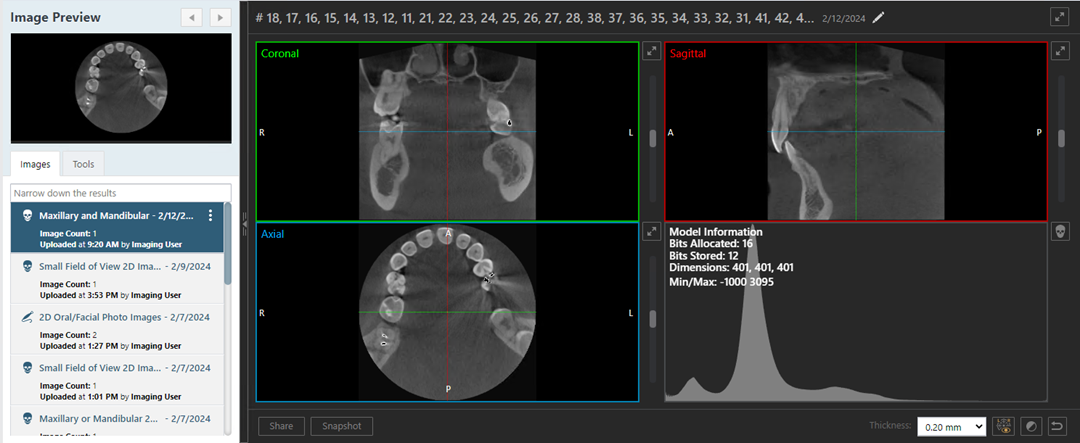Maximize the Axial view pane
This screenshot has width=1080, height=443.
650,231
